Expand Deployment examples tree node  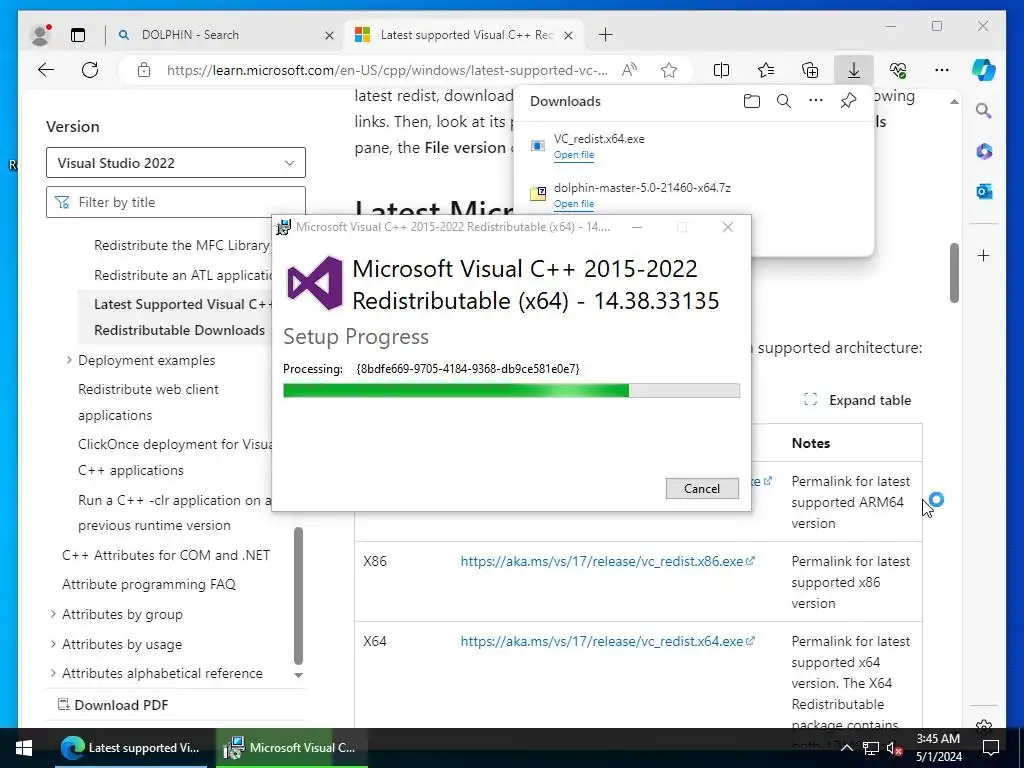[x=69, y=360]
